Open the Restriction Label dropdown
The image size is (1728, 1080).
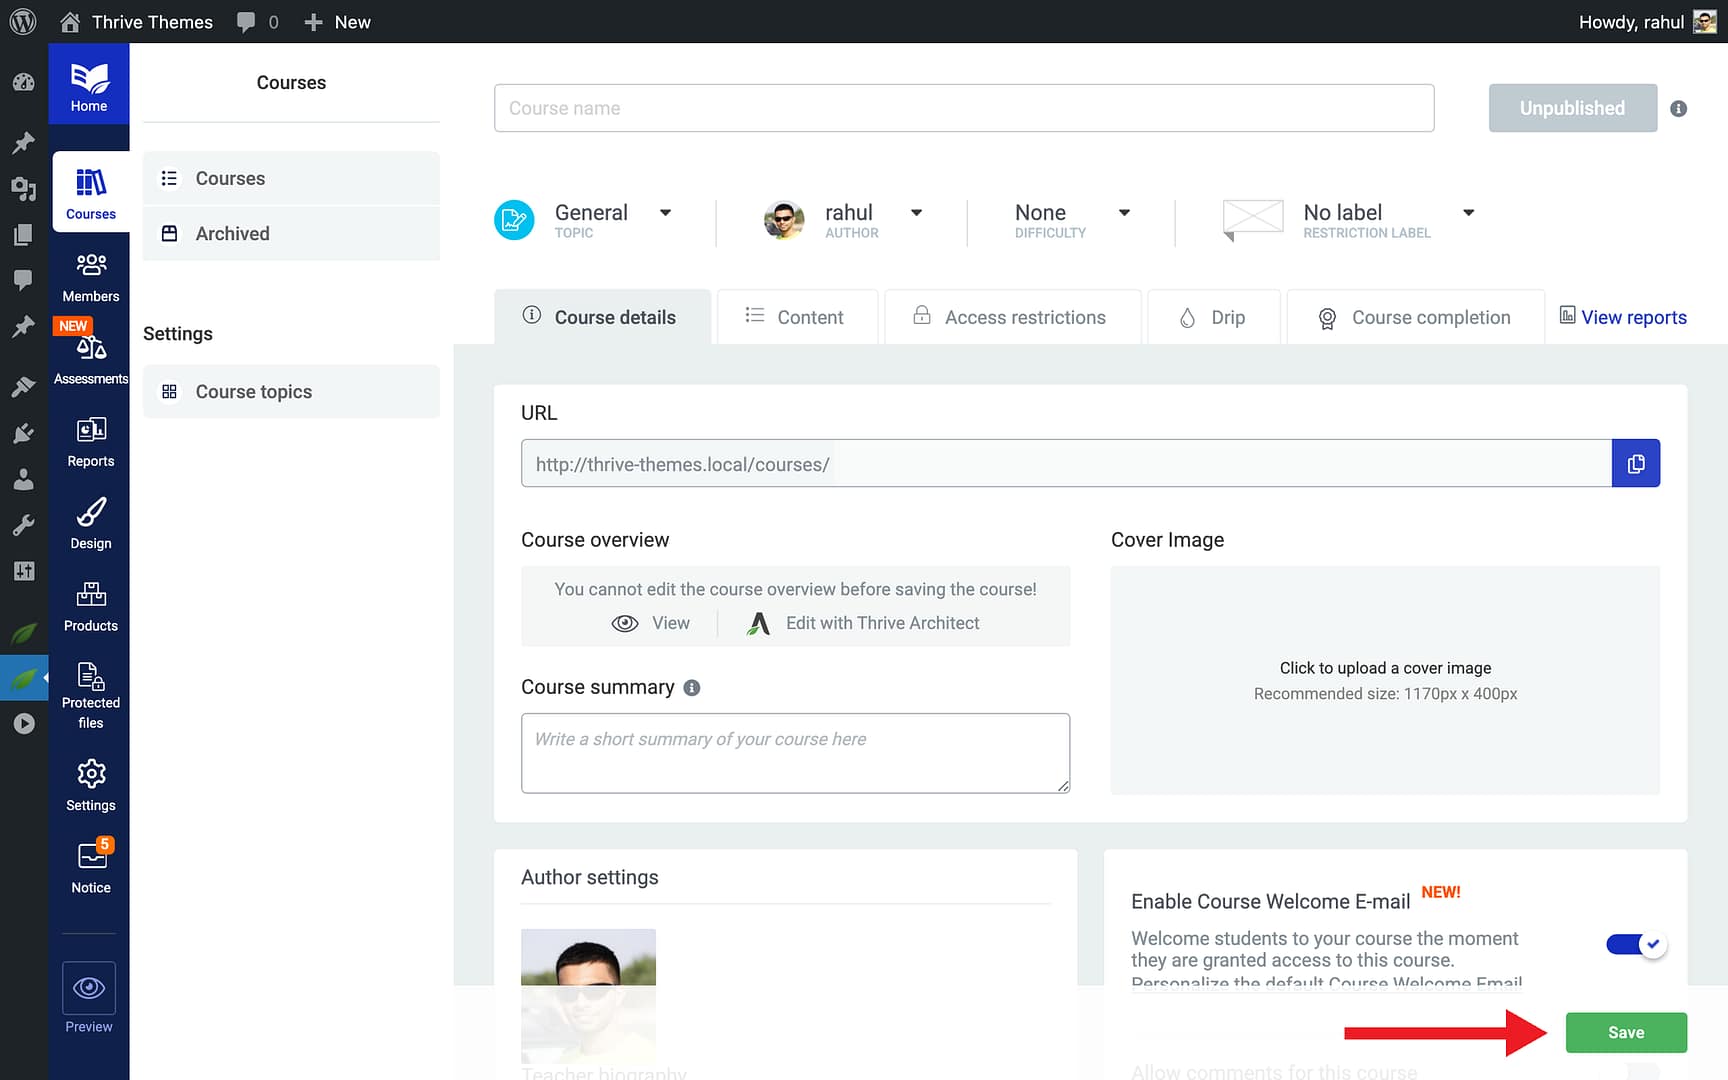tap(1468, 212)
